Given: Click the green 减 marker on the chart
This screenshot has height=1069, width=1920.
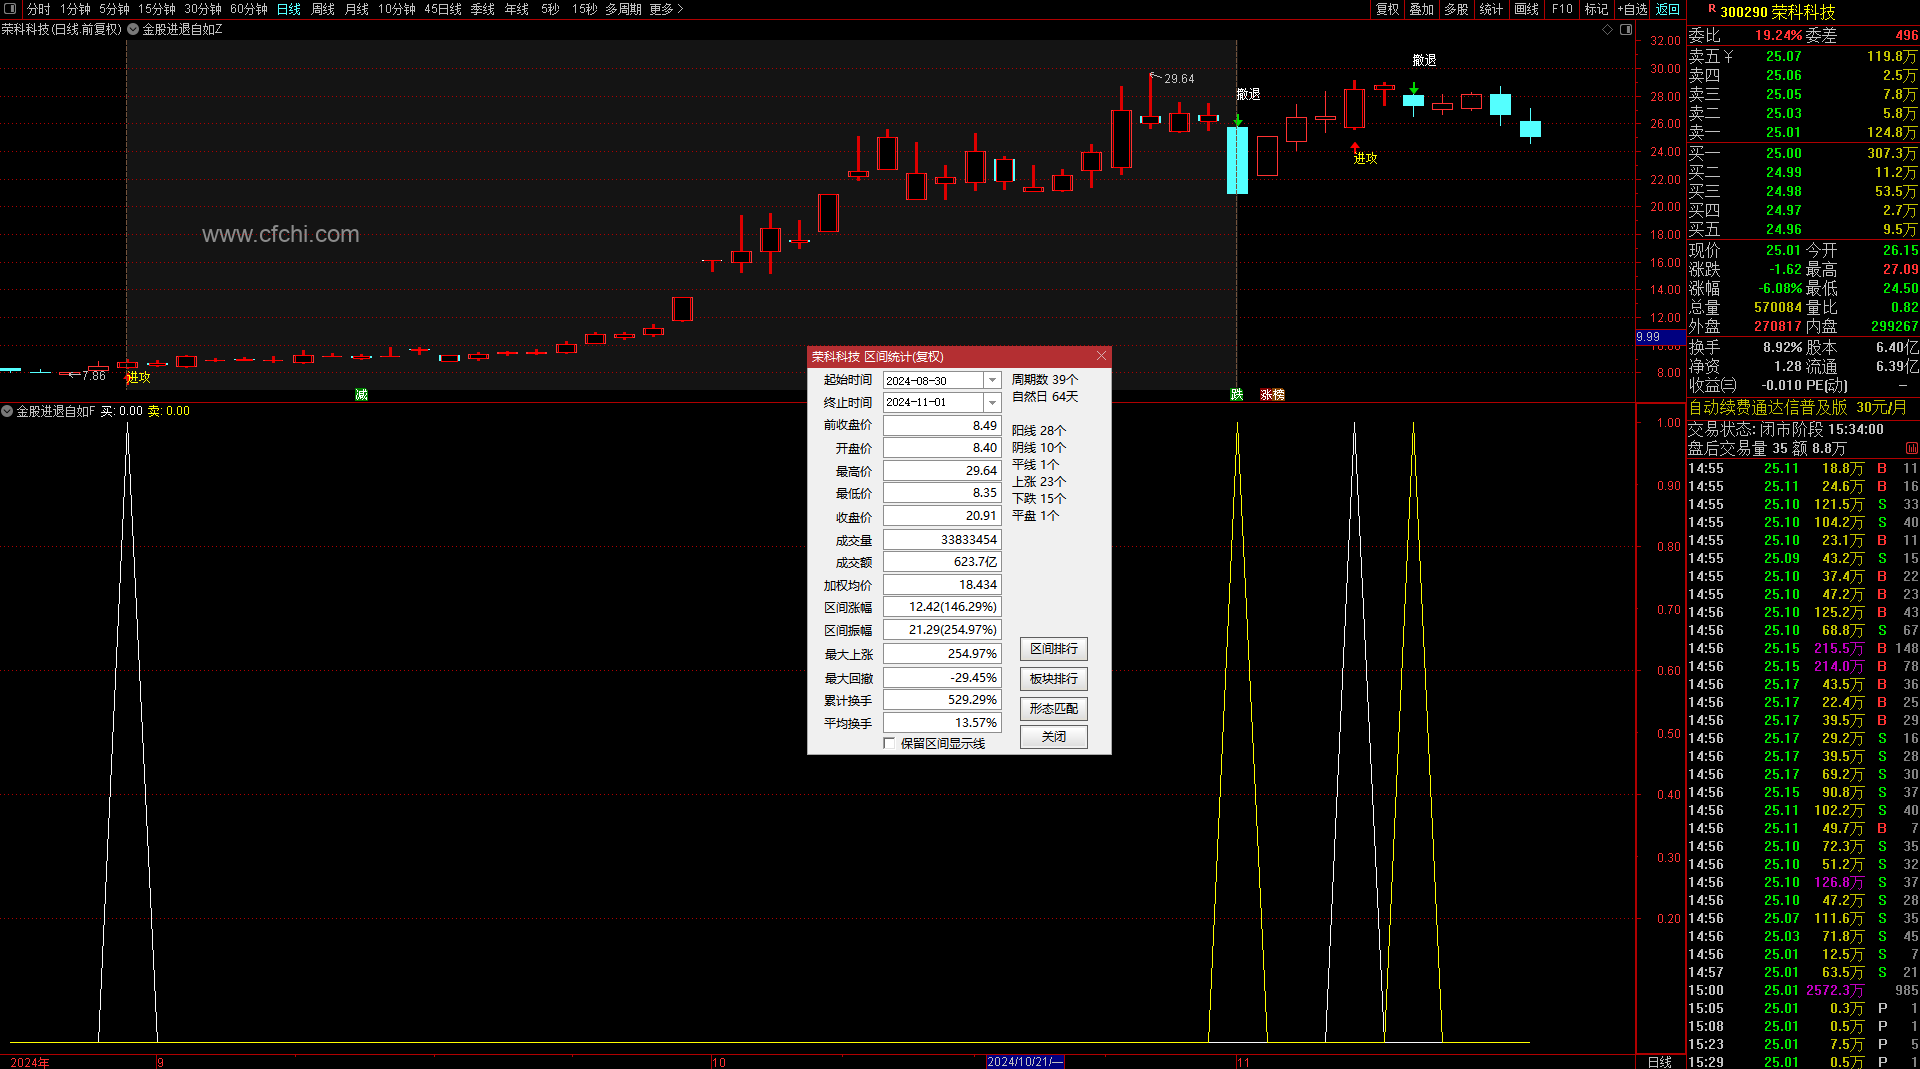Looking at the screenshot, I should (x=361, y=395).
